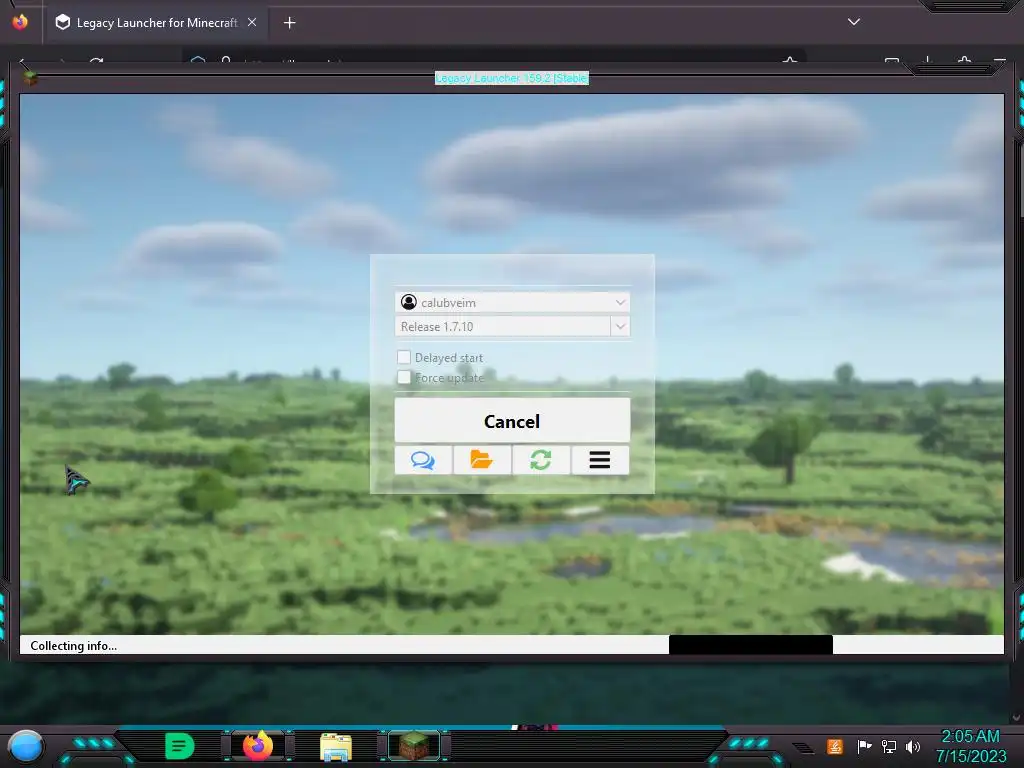Viewport: 1024px width, 768px height.
Task: Toggle the Force update checkbox
Action: 404,377
